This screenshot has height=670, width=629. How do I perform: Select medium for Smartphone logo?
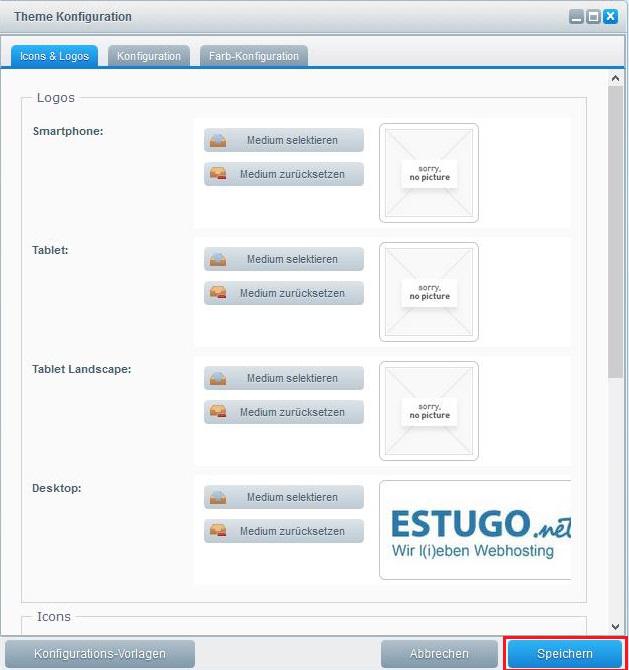click(284, 140)
